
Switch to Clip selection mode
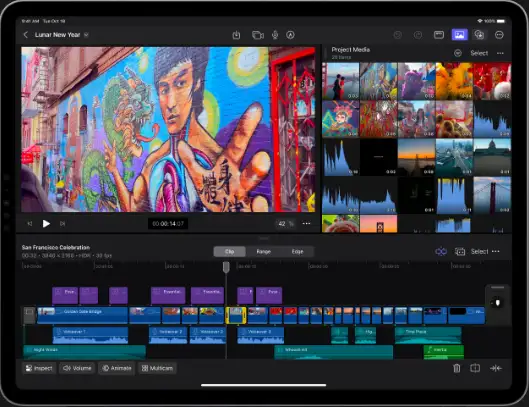click(230, 251)
